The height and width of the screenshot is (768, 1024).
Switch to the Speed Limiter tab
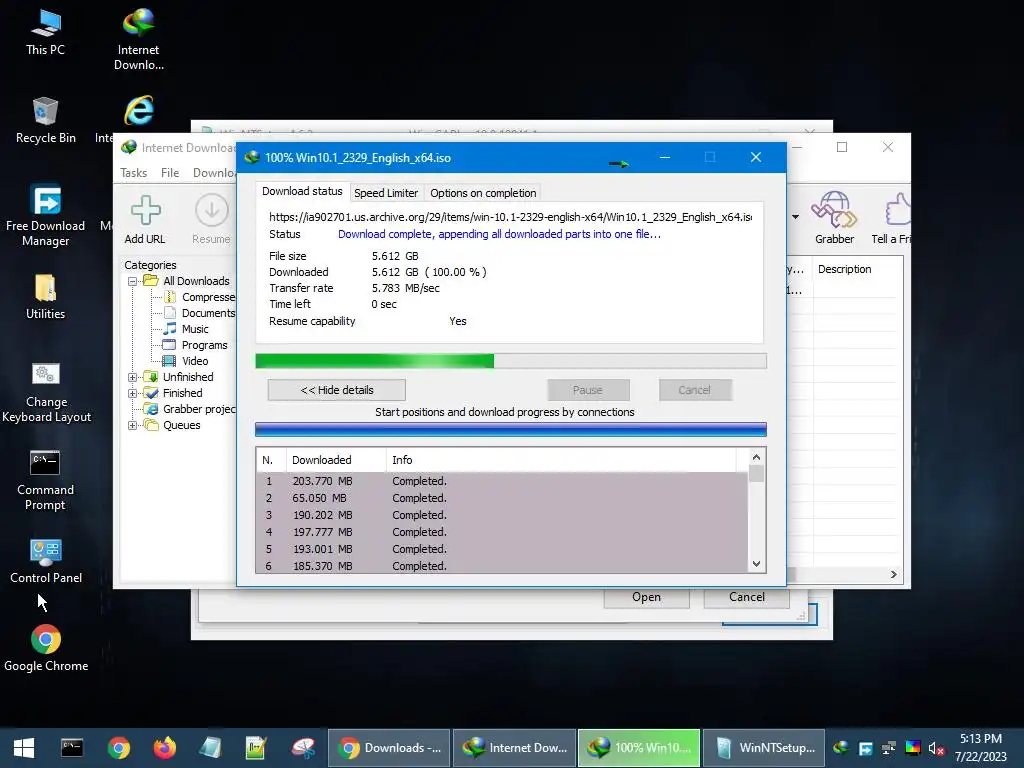386,193
